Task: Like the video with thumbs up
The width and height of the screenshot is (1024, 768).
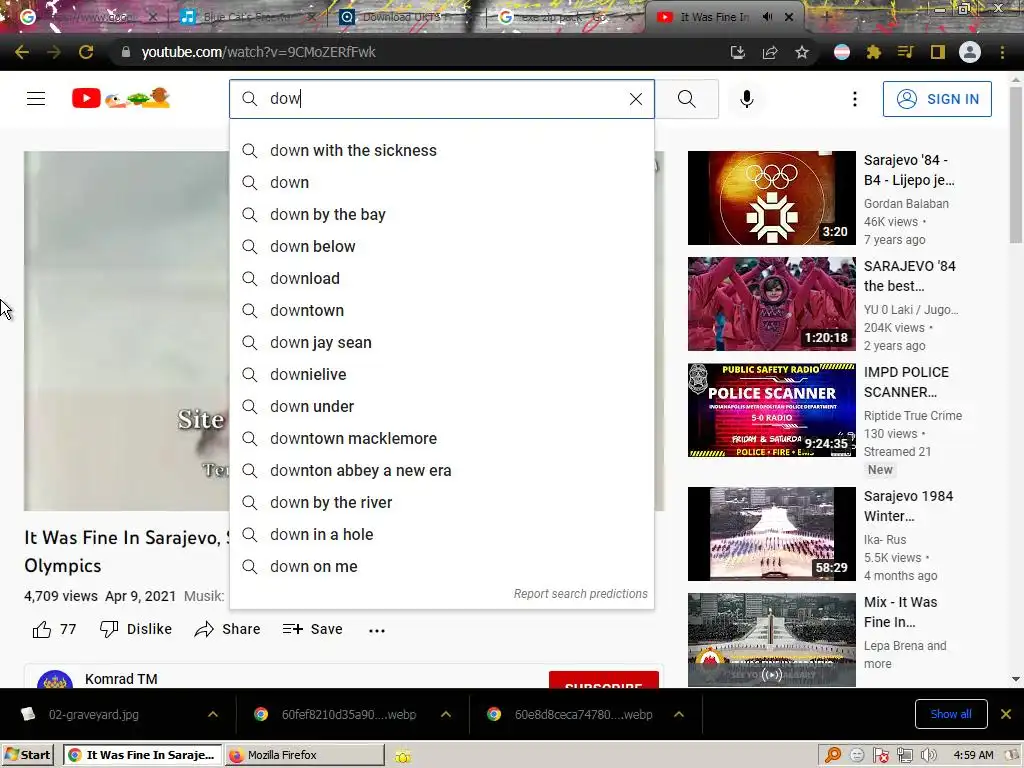Action: [x=54, y=630]
